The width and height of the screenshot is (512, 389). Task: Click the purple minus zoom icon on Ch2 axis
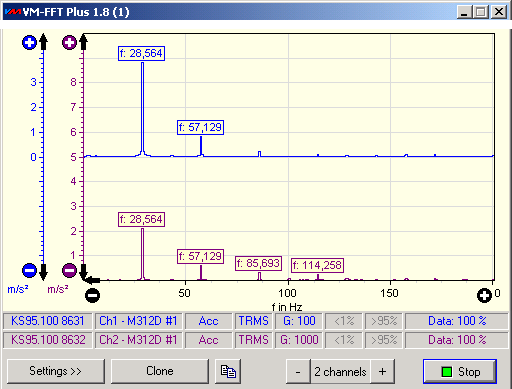point(69,270)
